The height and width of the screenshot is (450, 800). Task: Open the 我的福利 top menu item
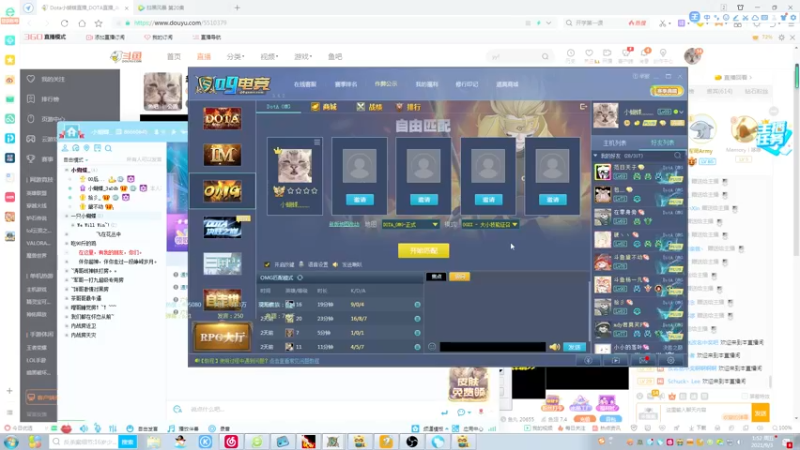coord(427,85)
